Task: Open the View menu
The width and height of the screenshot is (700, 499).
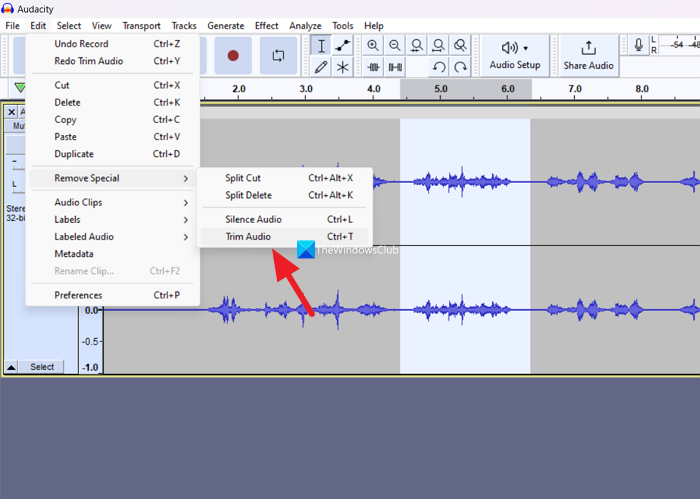Action: pyautogui.click(x=102, y=26)
